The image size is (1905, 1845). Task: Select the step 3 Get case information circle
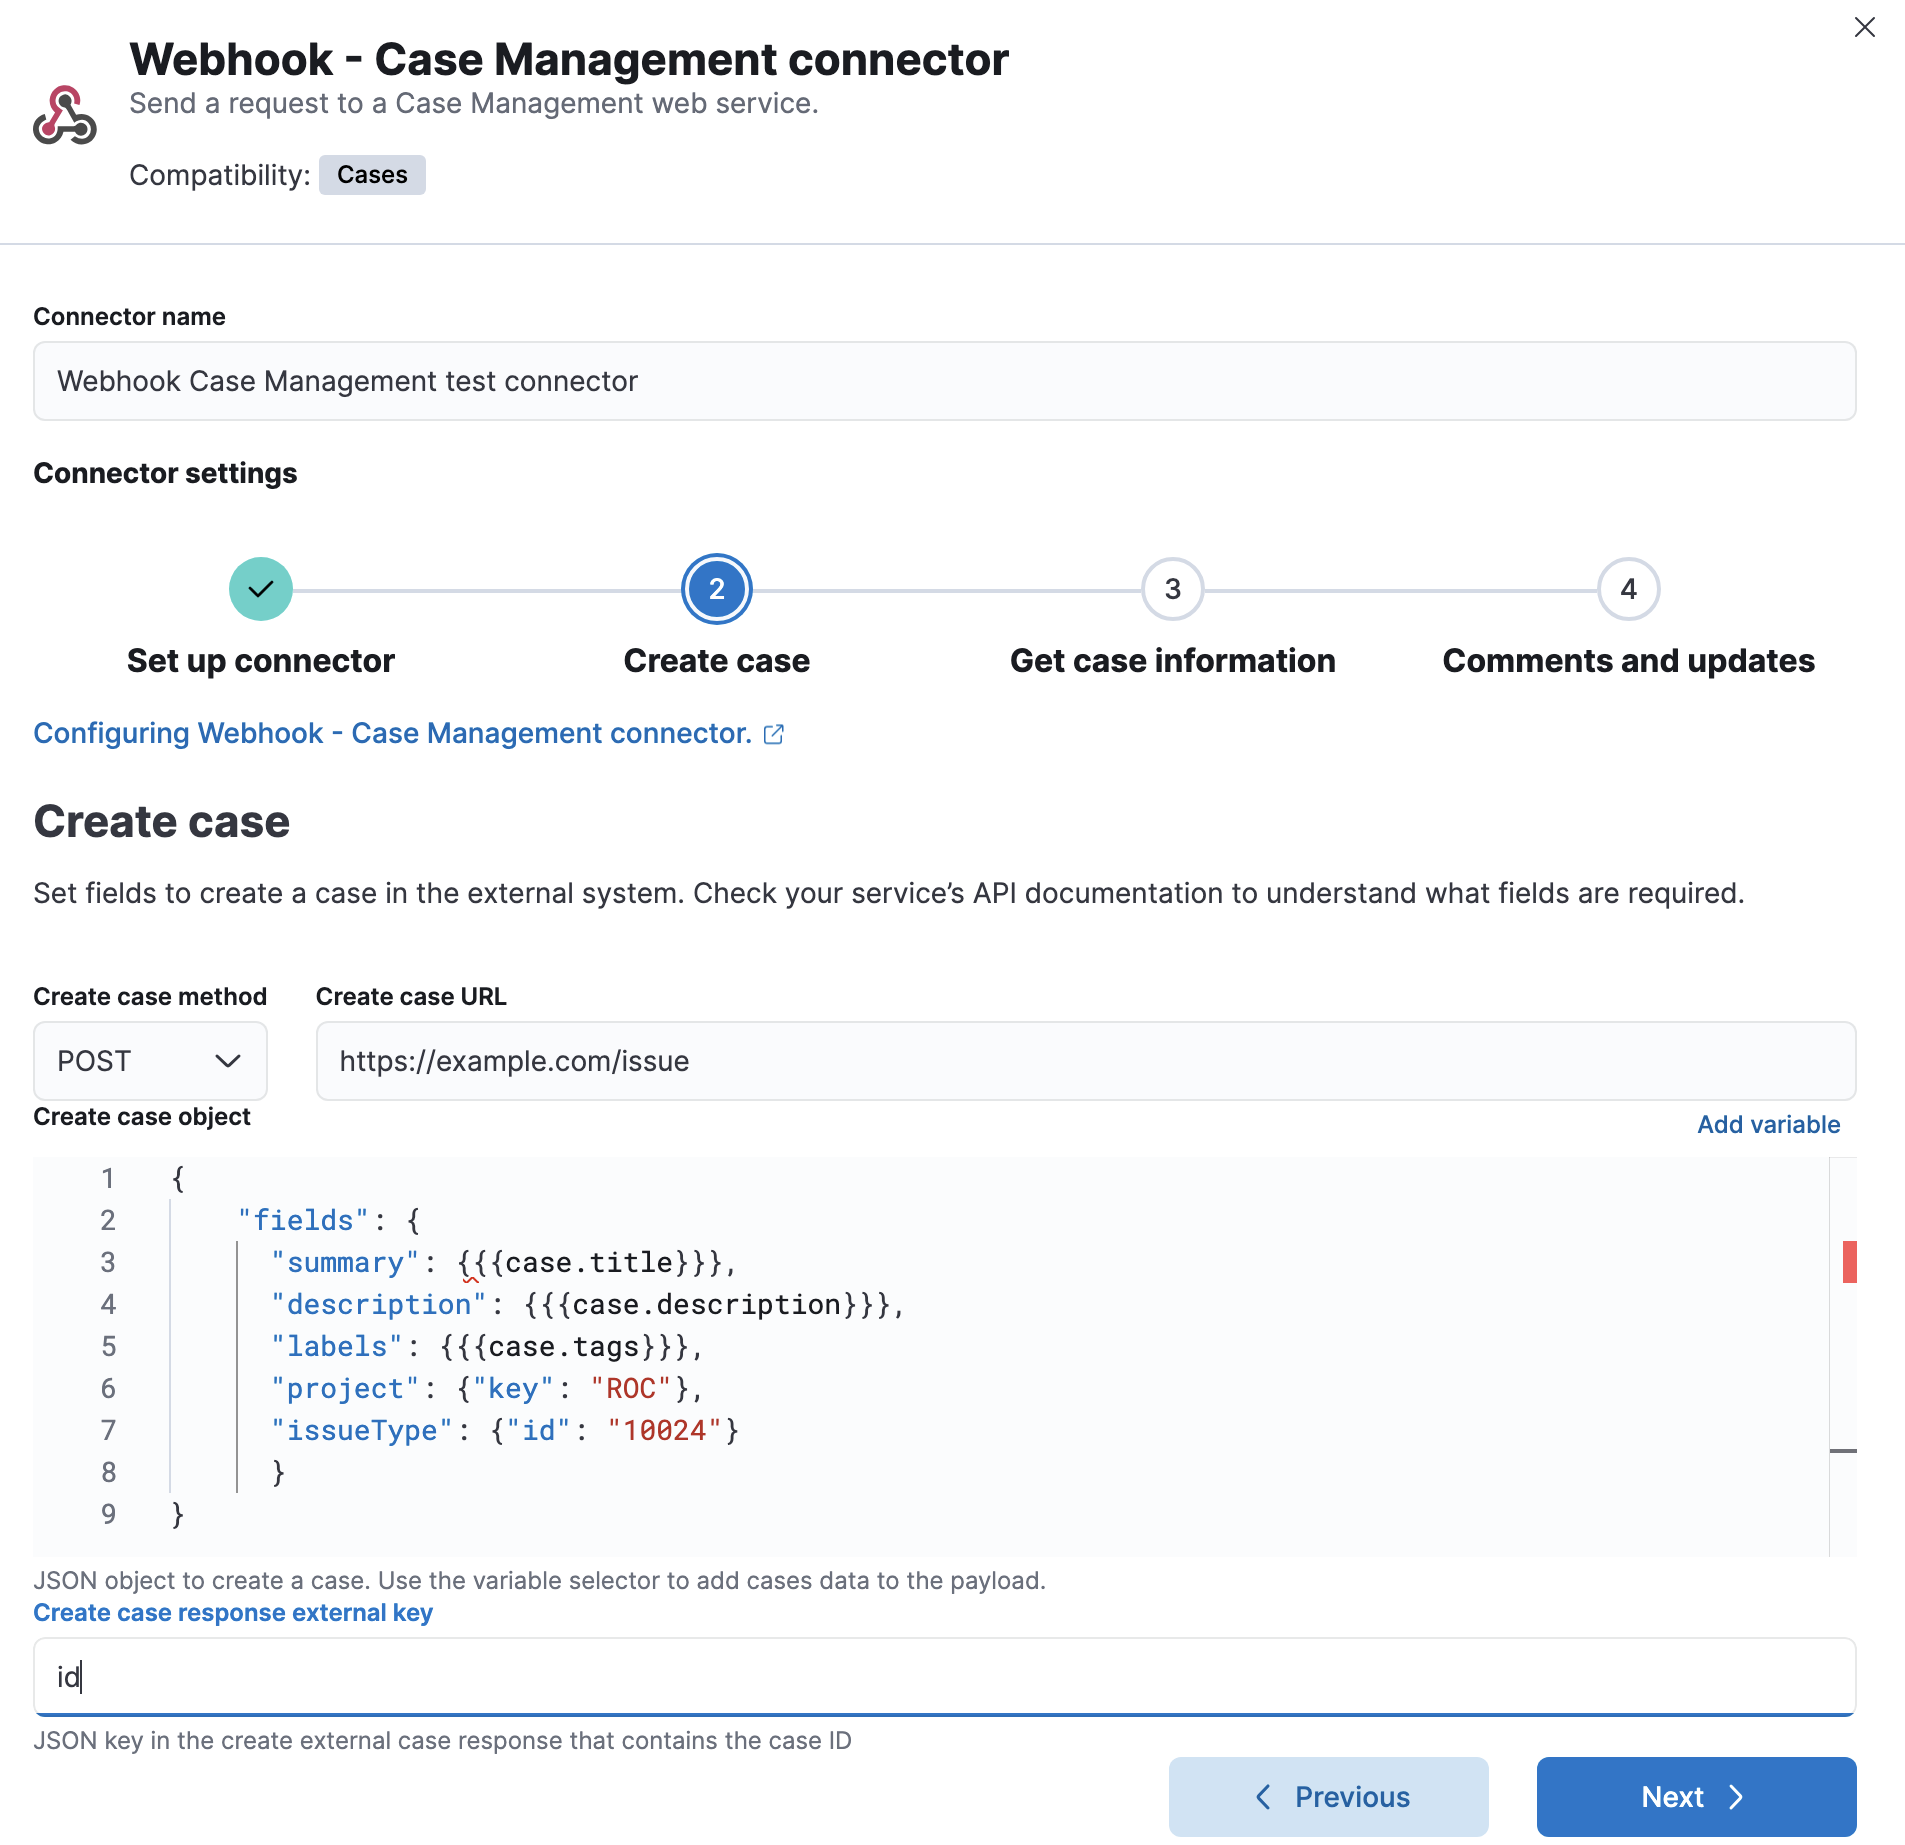point(1172,589)
